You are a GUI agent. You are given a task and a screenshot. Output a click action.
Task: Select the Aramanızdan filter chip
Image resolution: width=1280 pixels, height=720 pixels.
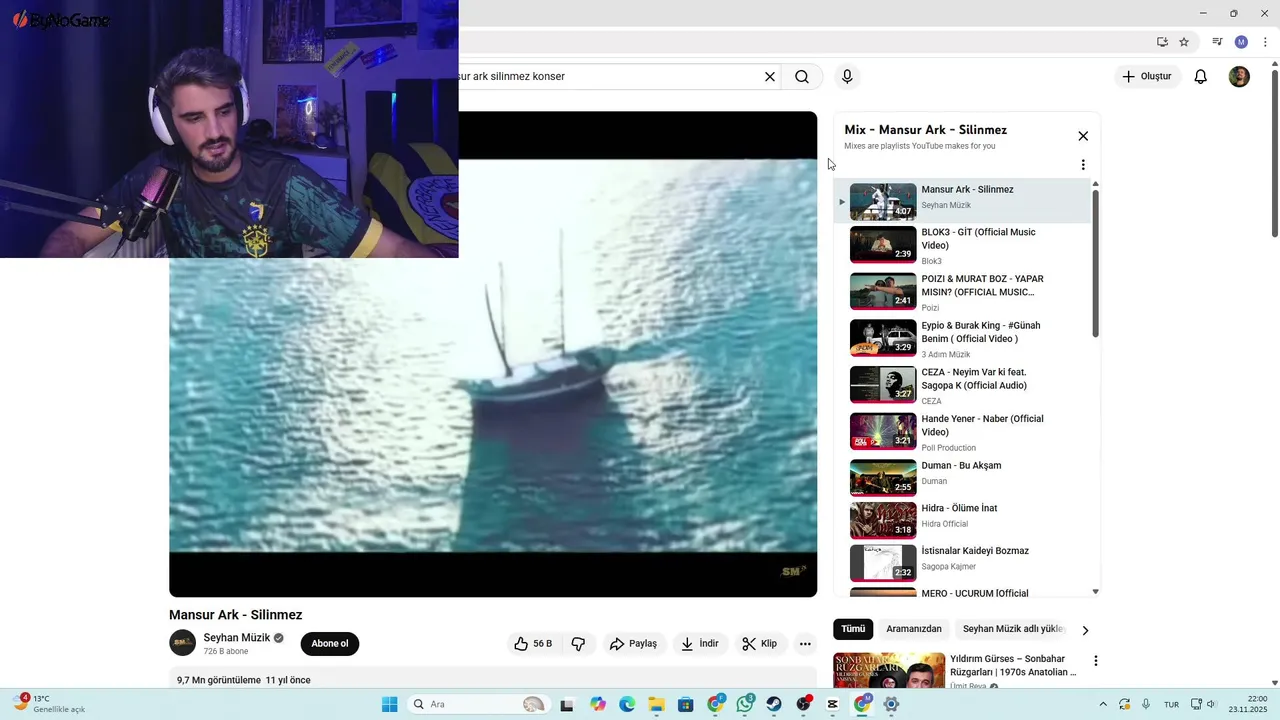(914, 629)
